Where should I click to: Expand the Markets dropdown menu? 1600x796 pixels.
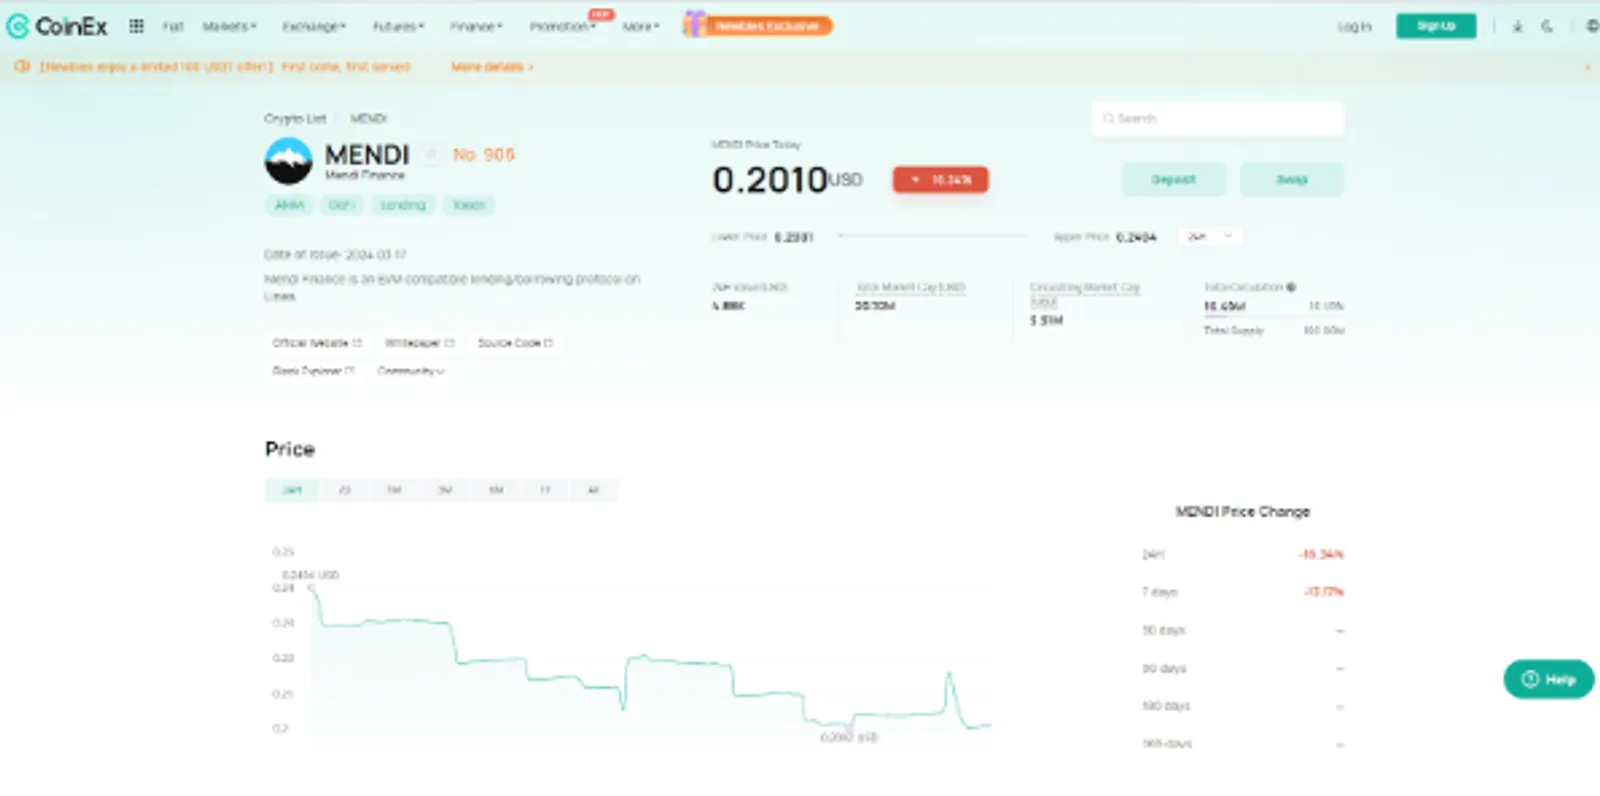click(230, 27)
